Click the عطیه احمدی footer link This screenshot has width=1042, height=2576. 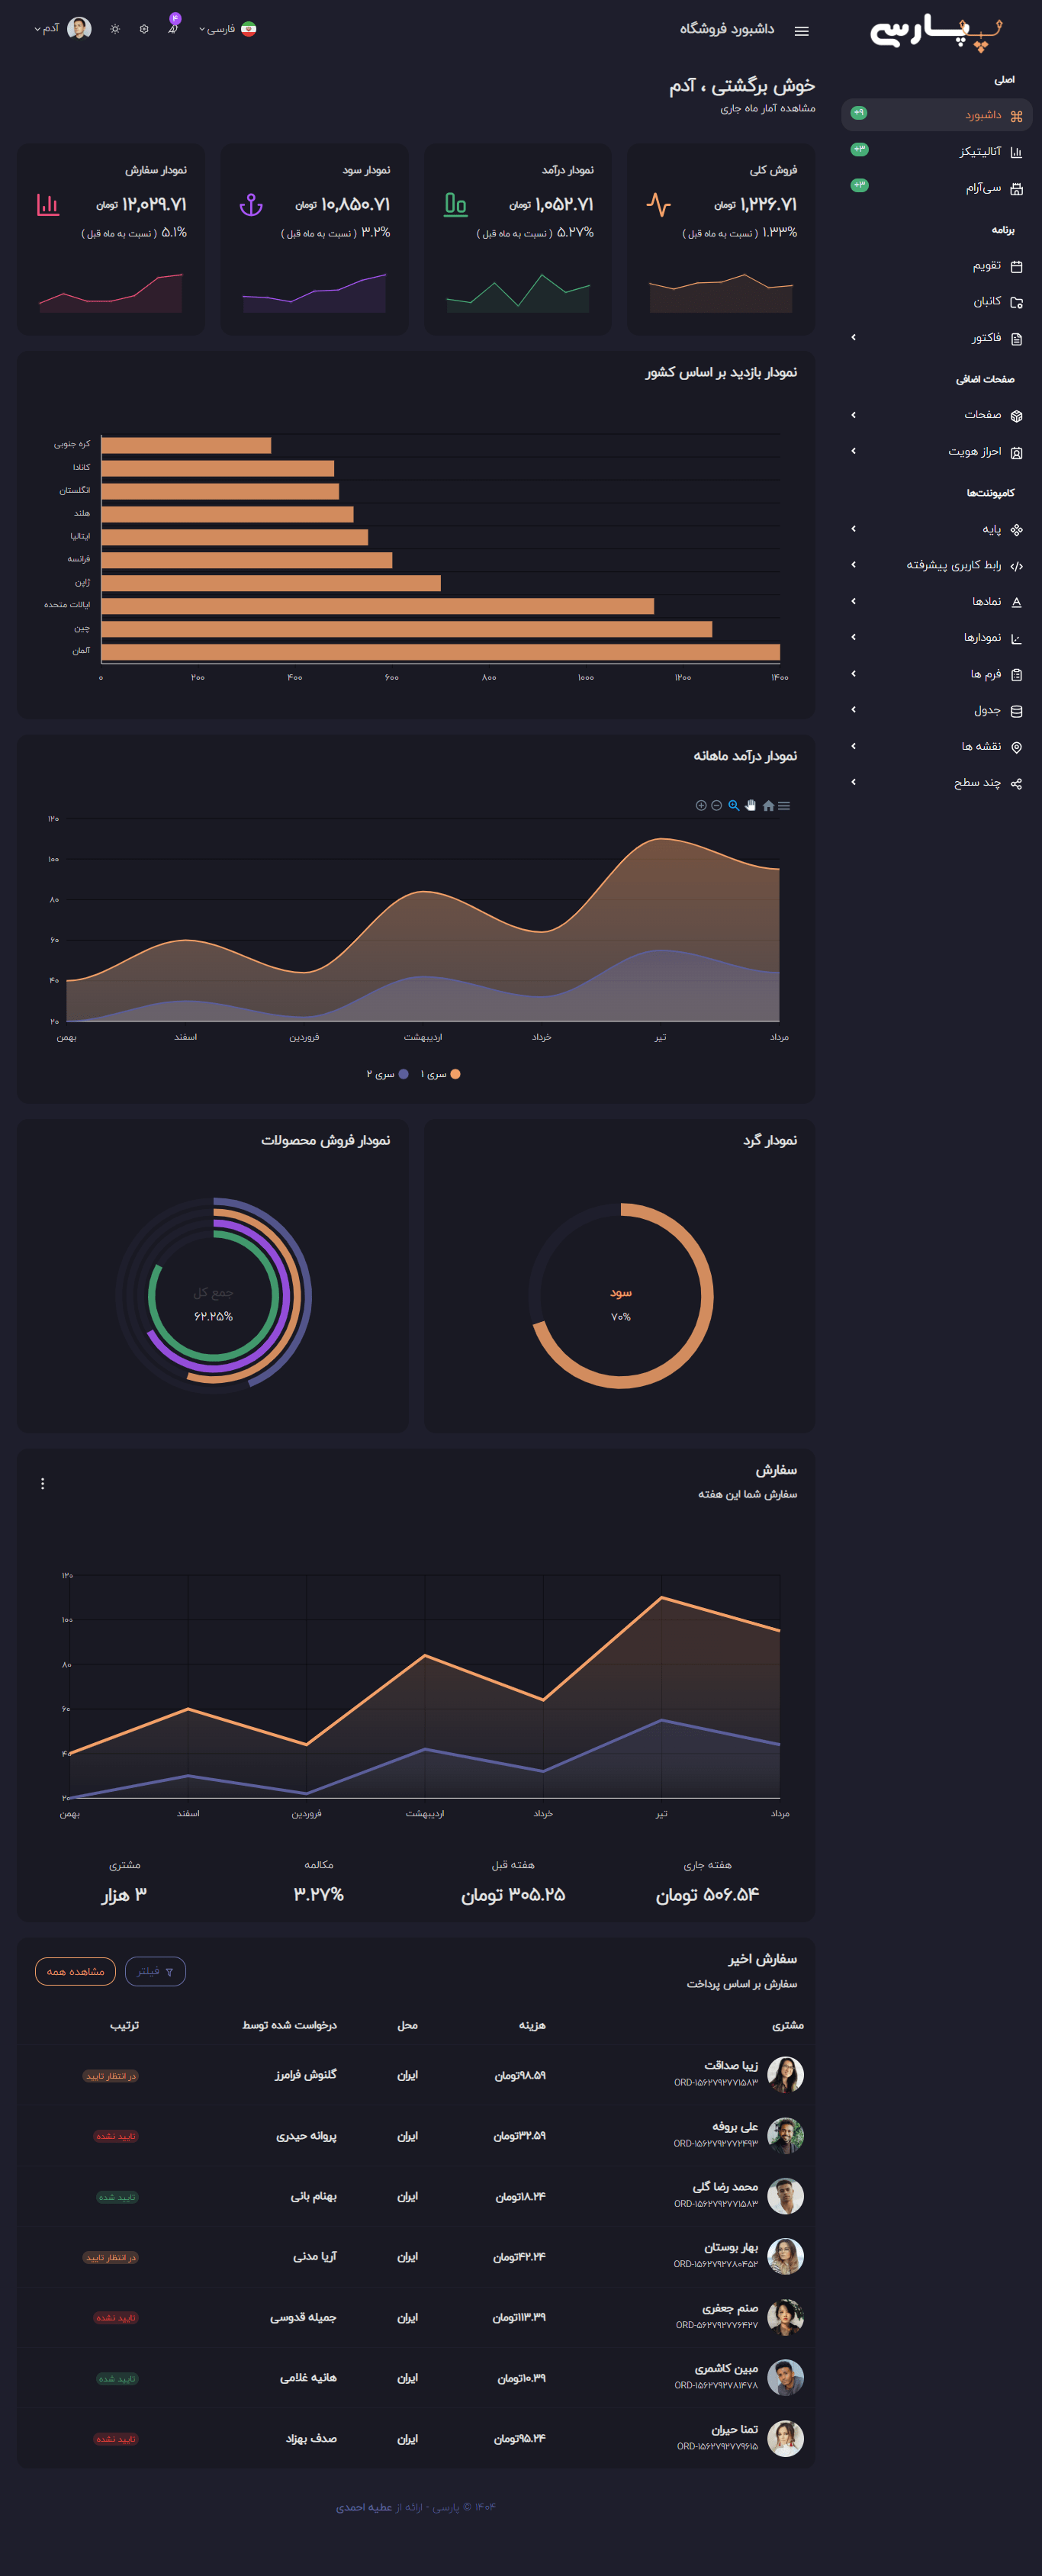pos(364,2507)
